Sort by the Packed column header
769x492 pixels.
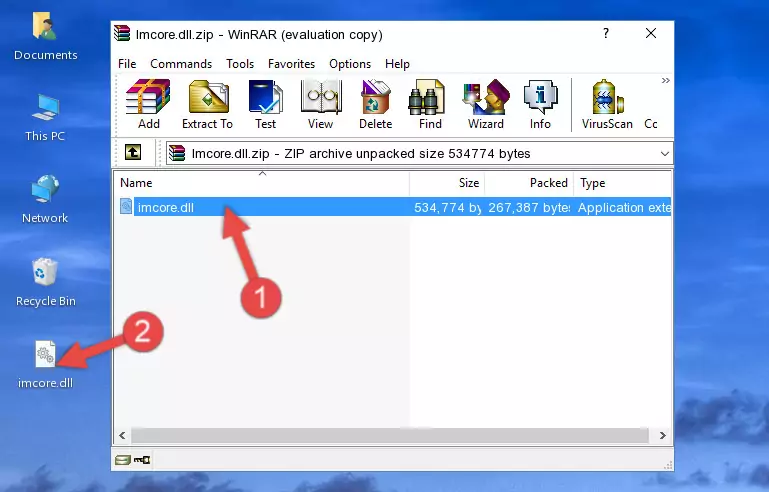click(x=529, y=183)
